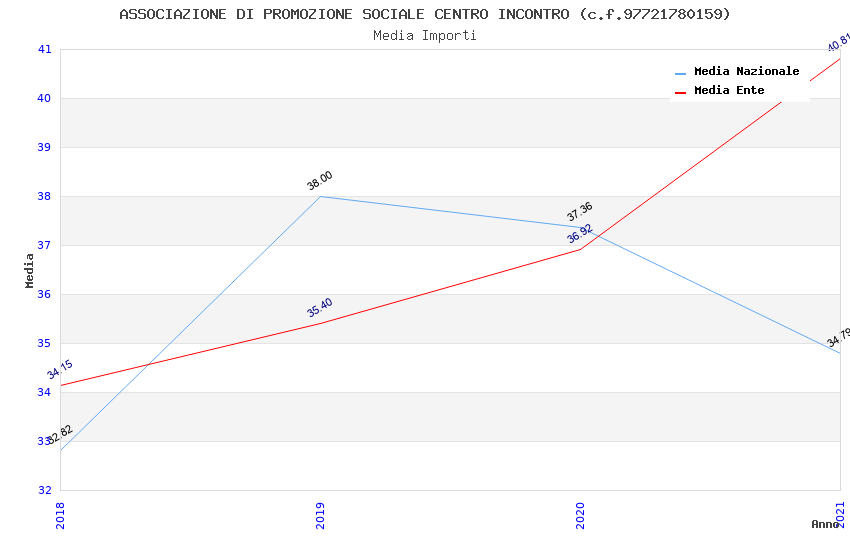Click the 2018 year label on x-axis

click(60, 515)
